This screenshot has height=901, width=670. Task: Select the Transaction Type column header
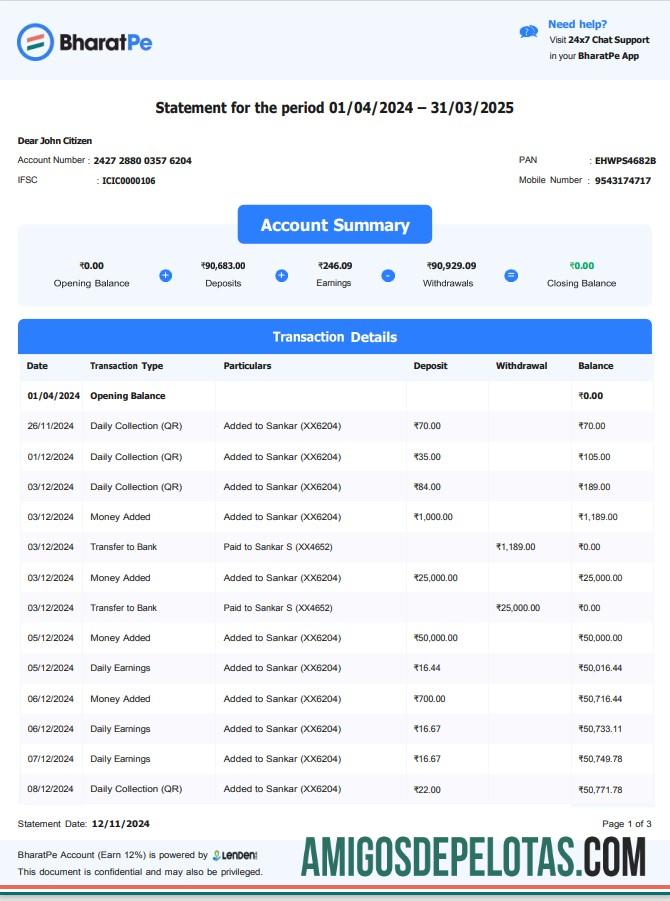[126, 366]
